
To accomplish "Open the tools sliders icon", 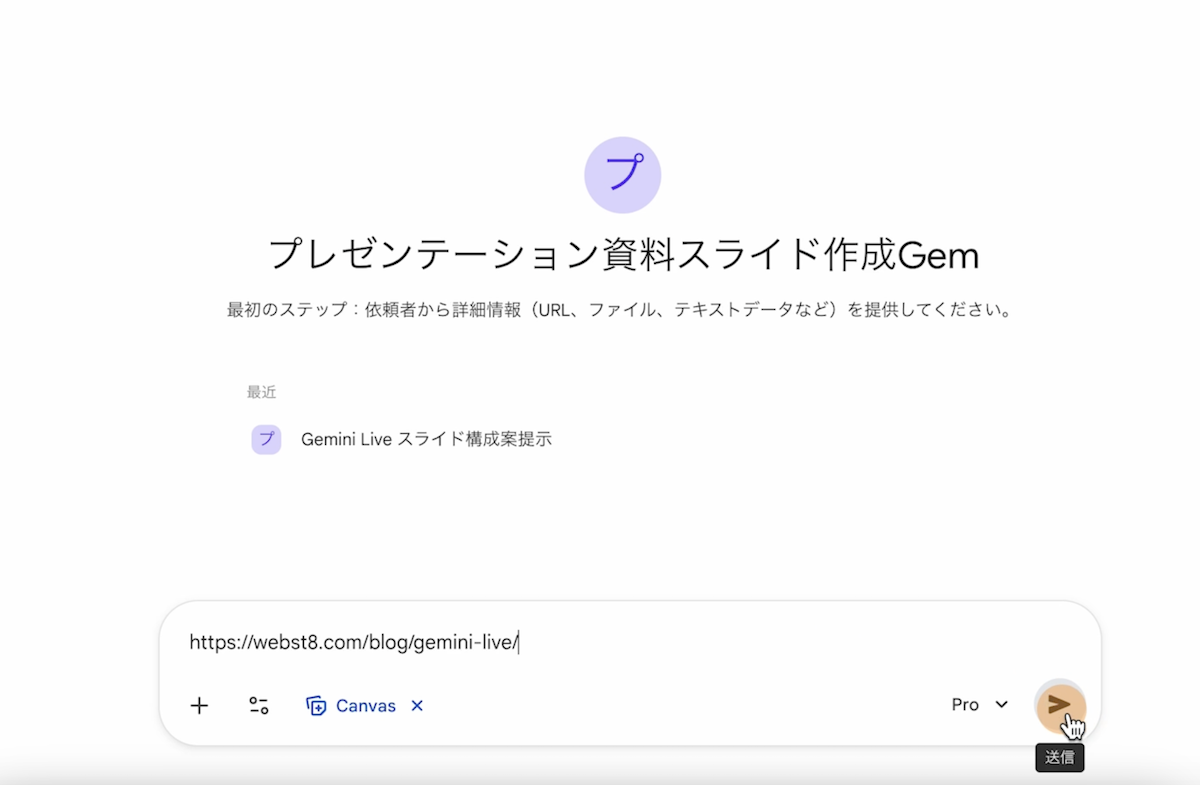I will pos(259,706).
